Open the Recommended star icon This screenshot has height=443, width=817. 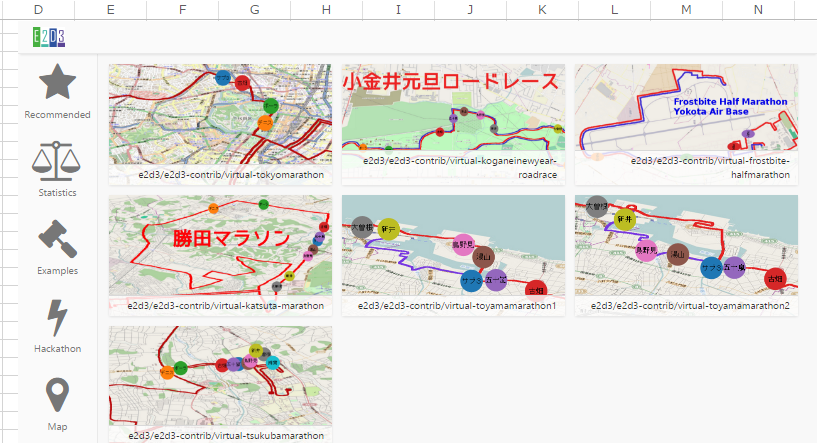[57, 82]
